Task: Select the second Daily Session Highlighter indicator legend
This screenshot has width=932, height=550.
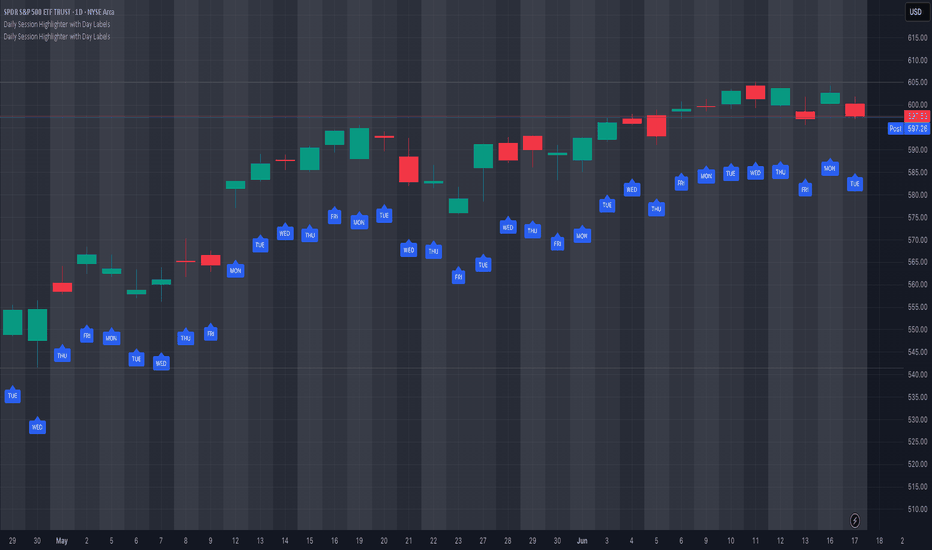Action: coord(56,37)
